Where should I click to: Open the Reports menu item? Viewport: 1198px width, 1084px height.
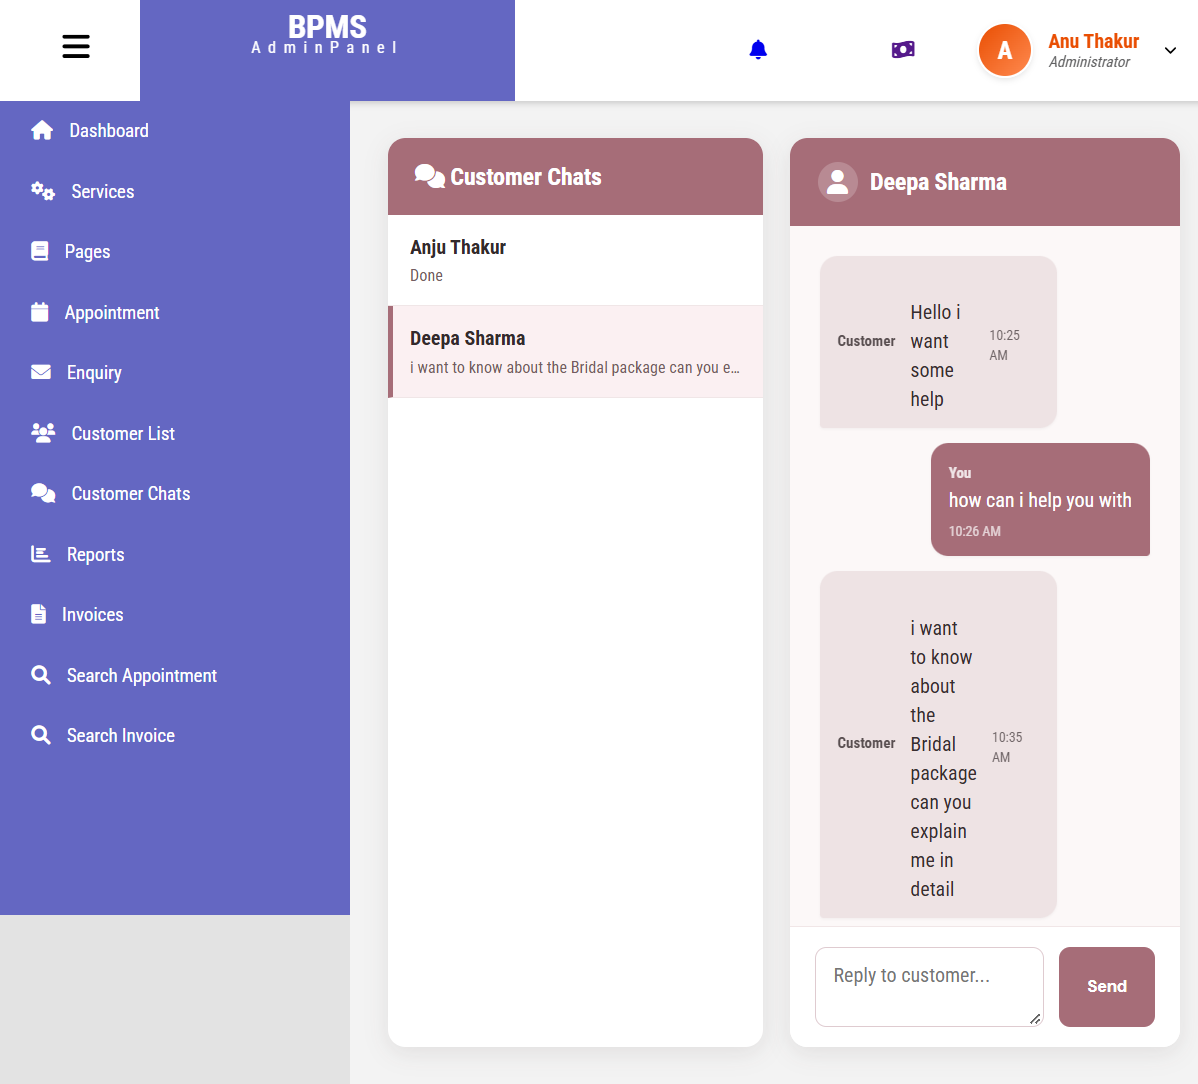tap(96, 555)
